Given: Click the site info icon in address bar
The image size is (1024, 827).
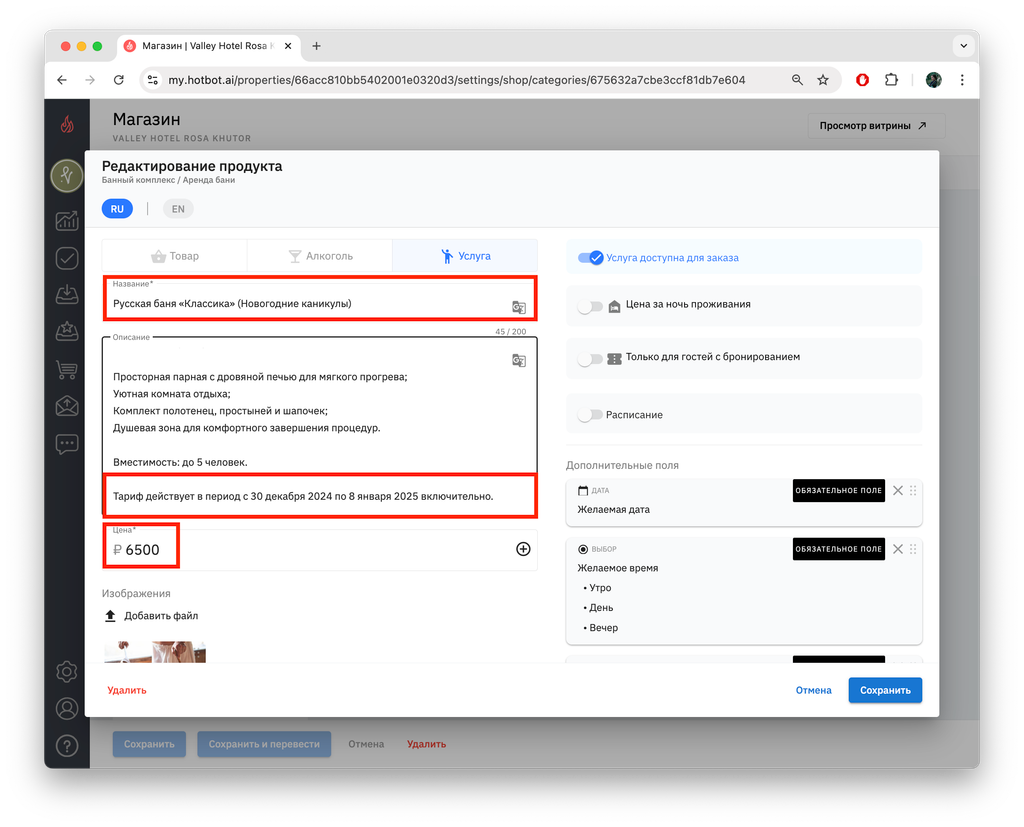Looking at the screenshot, I should pyautogui.click(x=153, y=80).
